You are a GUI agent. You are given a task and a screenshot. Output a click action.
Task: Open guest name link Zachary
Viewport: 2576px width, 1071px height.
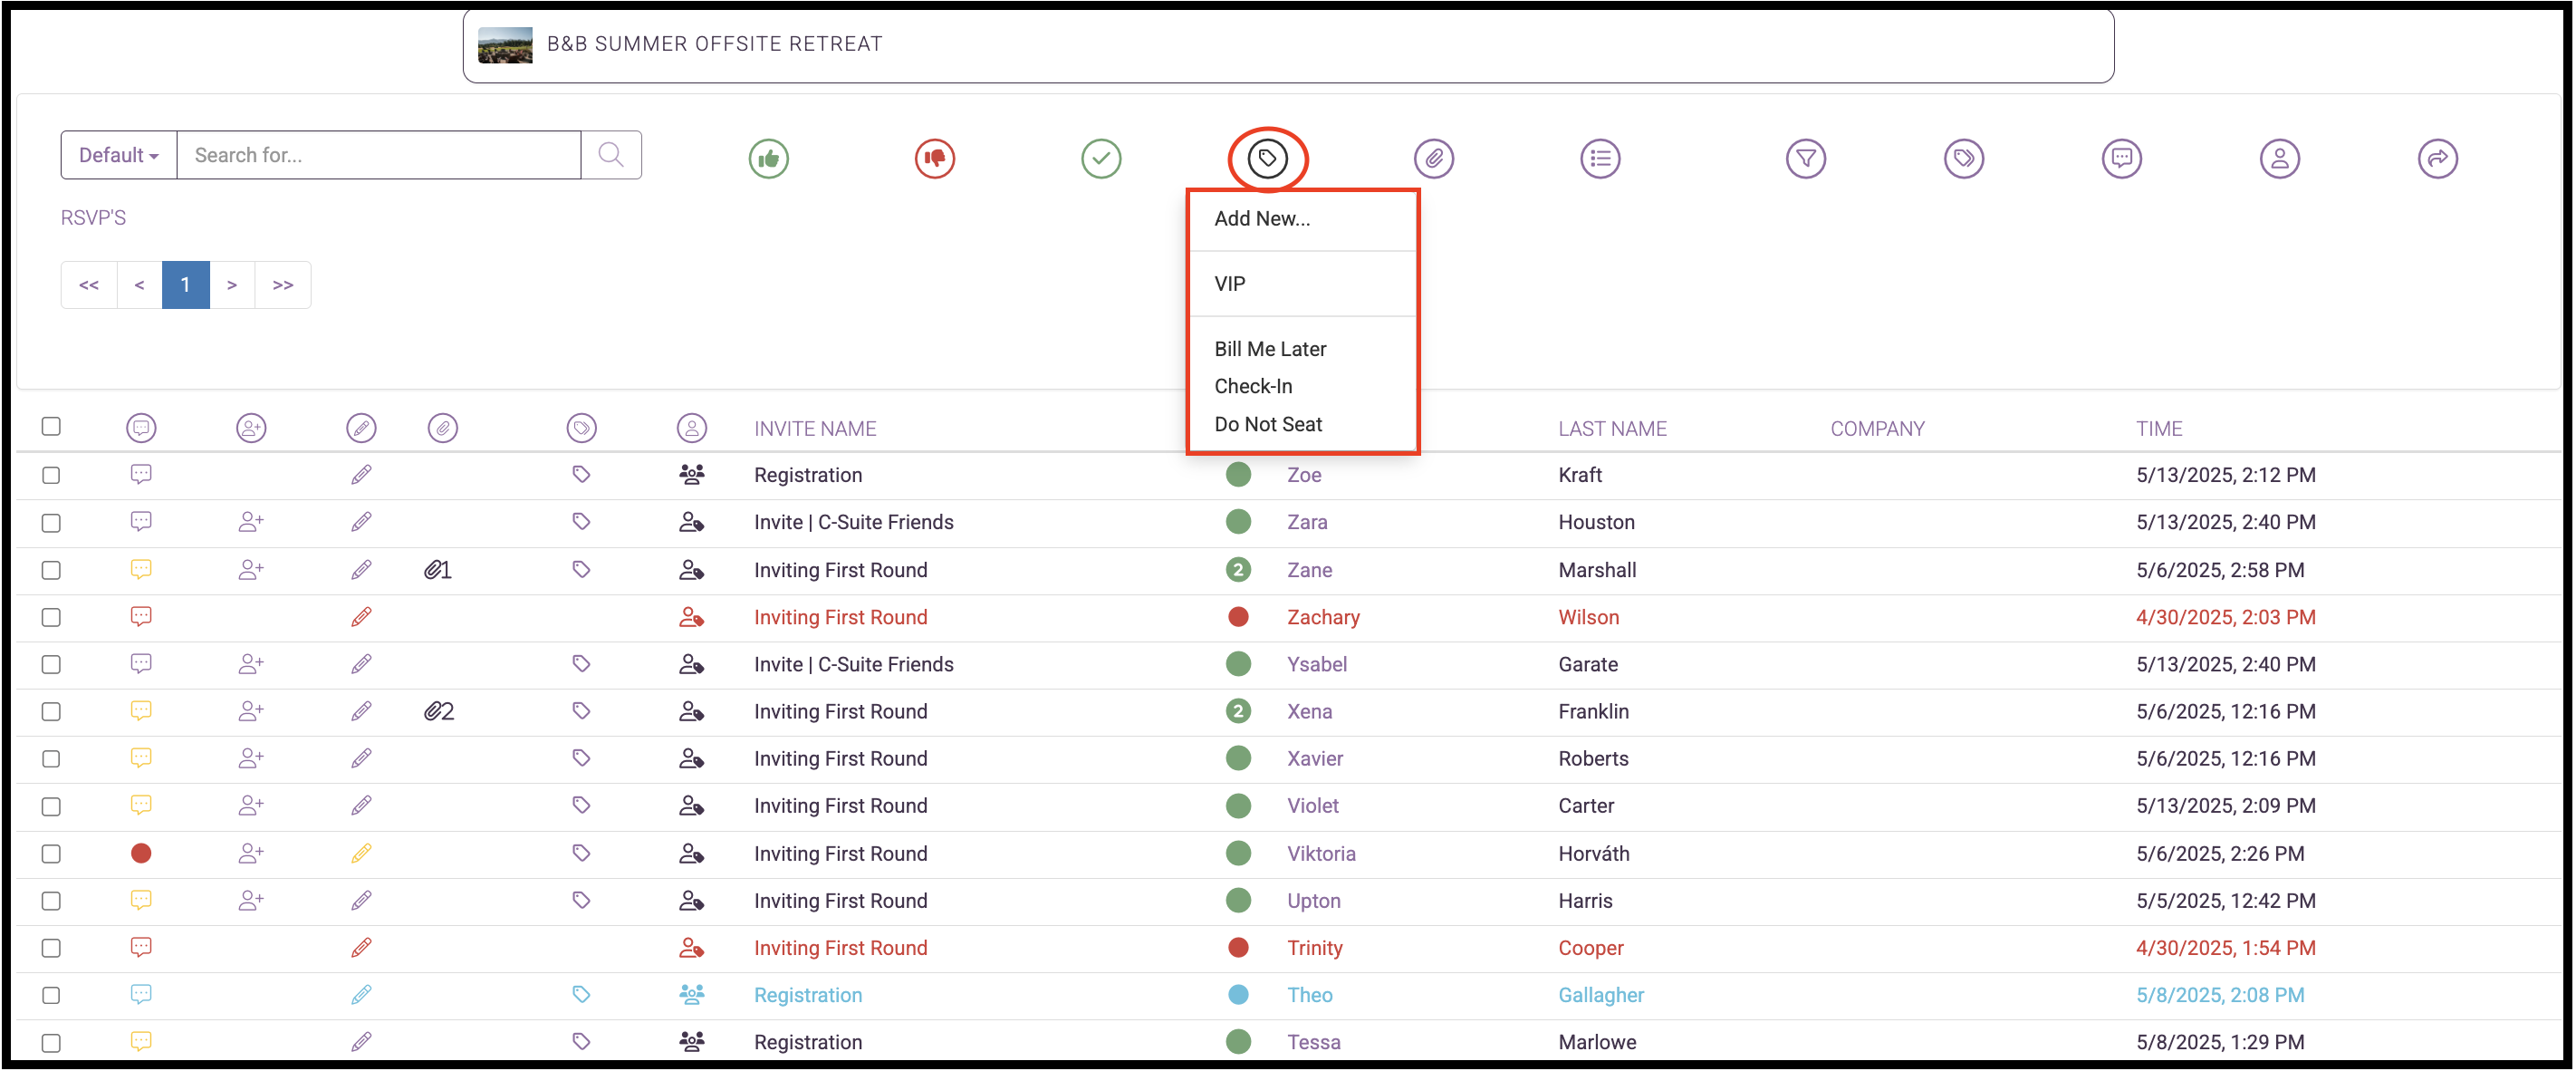[x=1323, y=617]
